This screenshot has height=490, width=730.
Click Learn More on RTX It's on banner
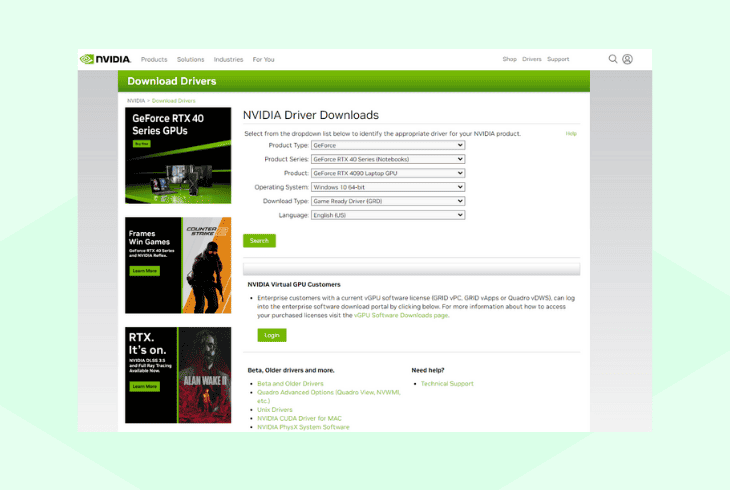(x=145, y=386)
